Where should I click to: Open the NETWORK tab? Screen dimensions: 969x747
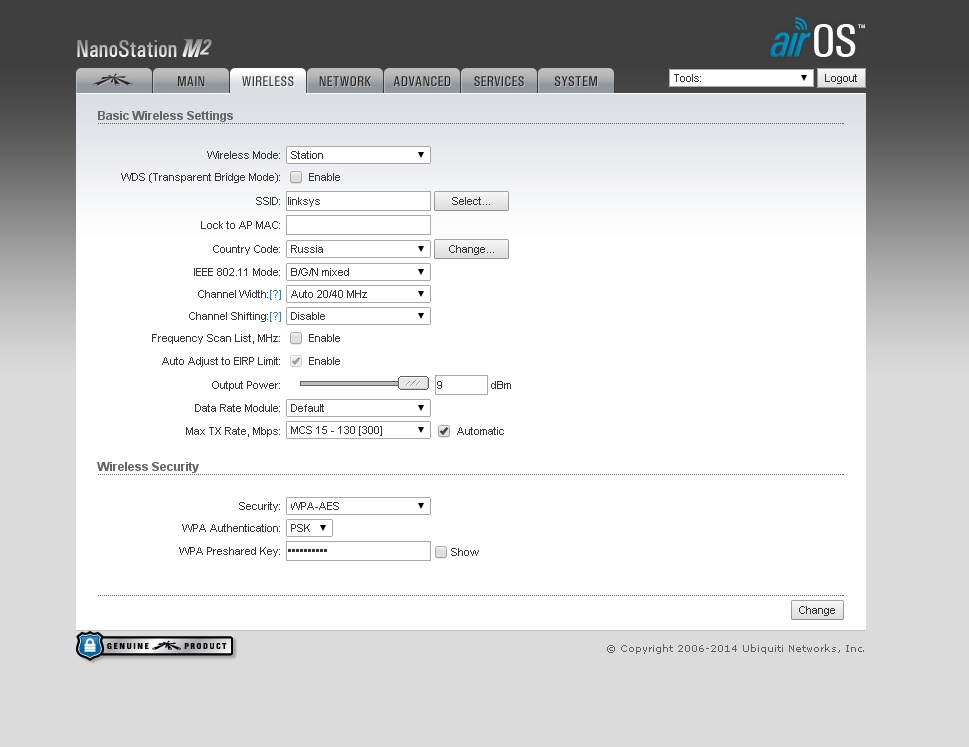tap(345, 81)
